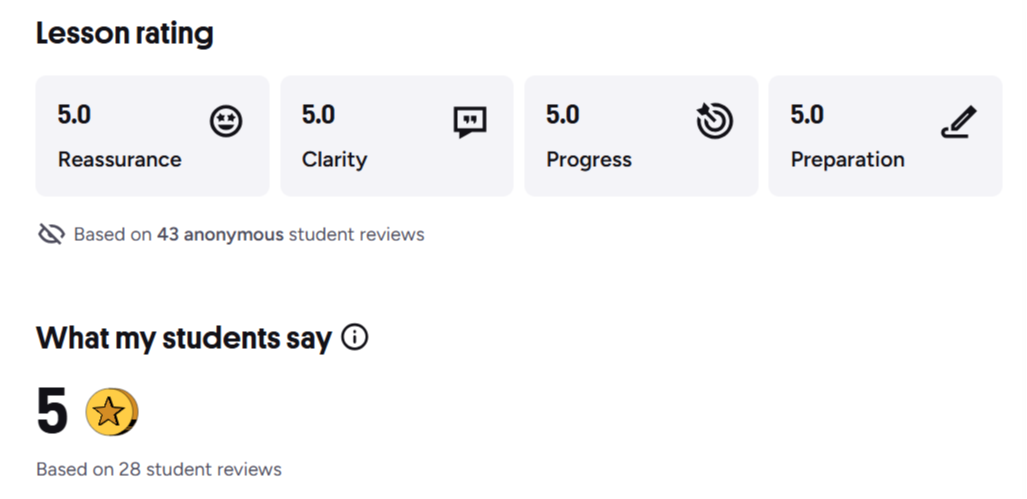The image size is (1027, 499).
Task: Click the 5.0 score in the Preparation card
Action: 807,115
